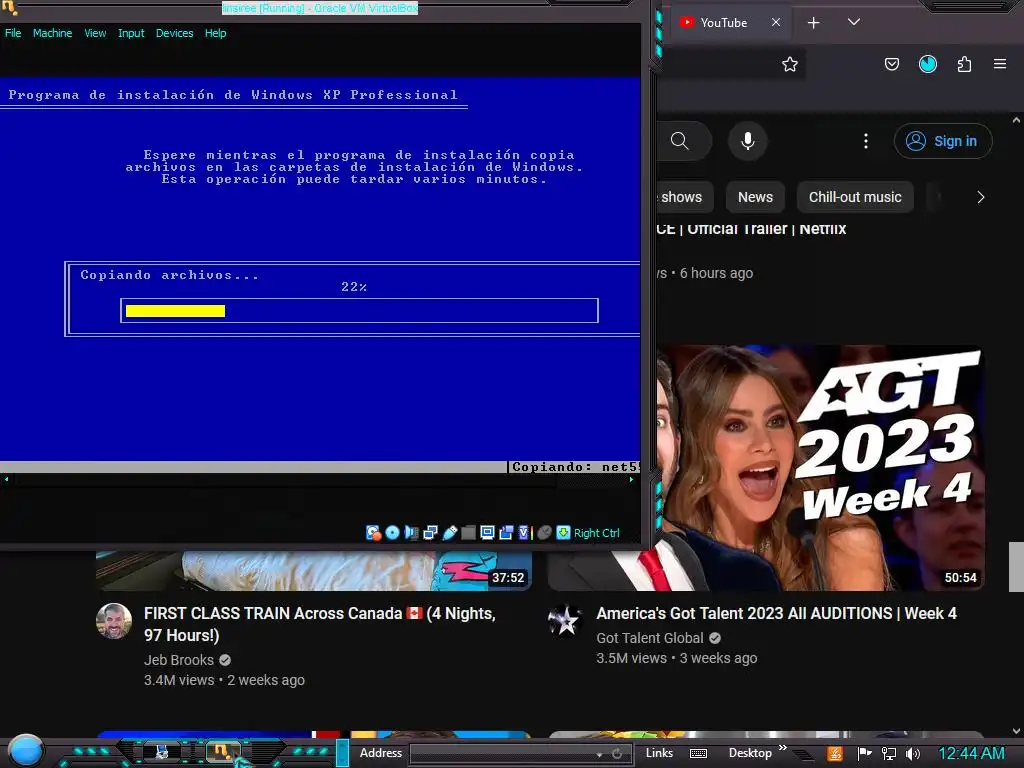Viewport: 1024px width, 768px height.
Task: Click the VirtualBox taskbar button
Action: (x=222, y=752)
